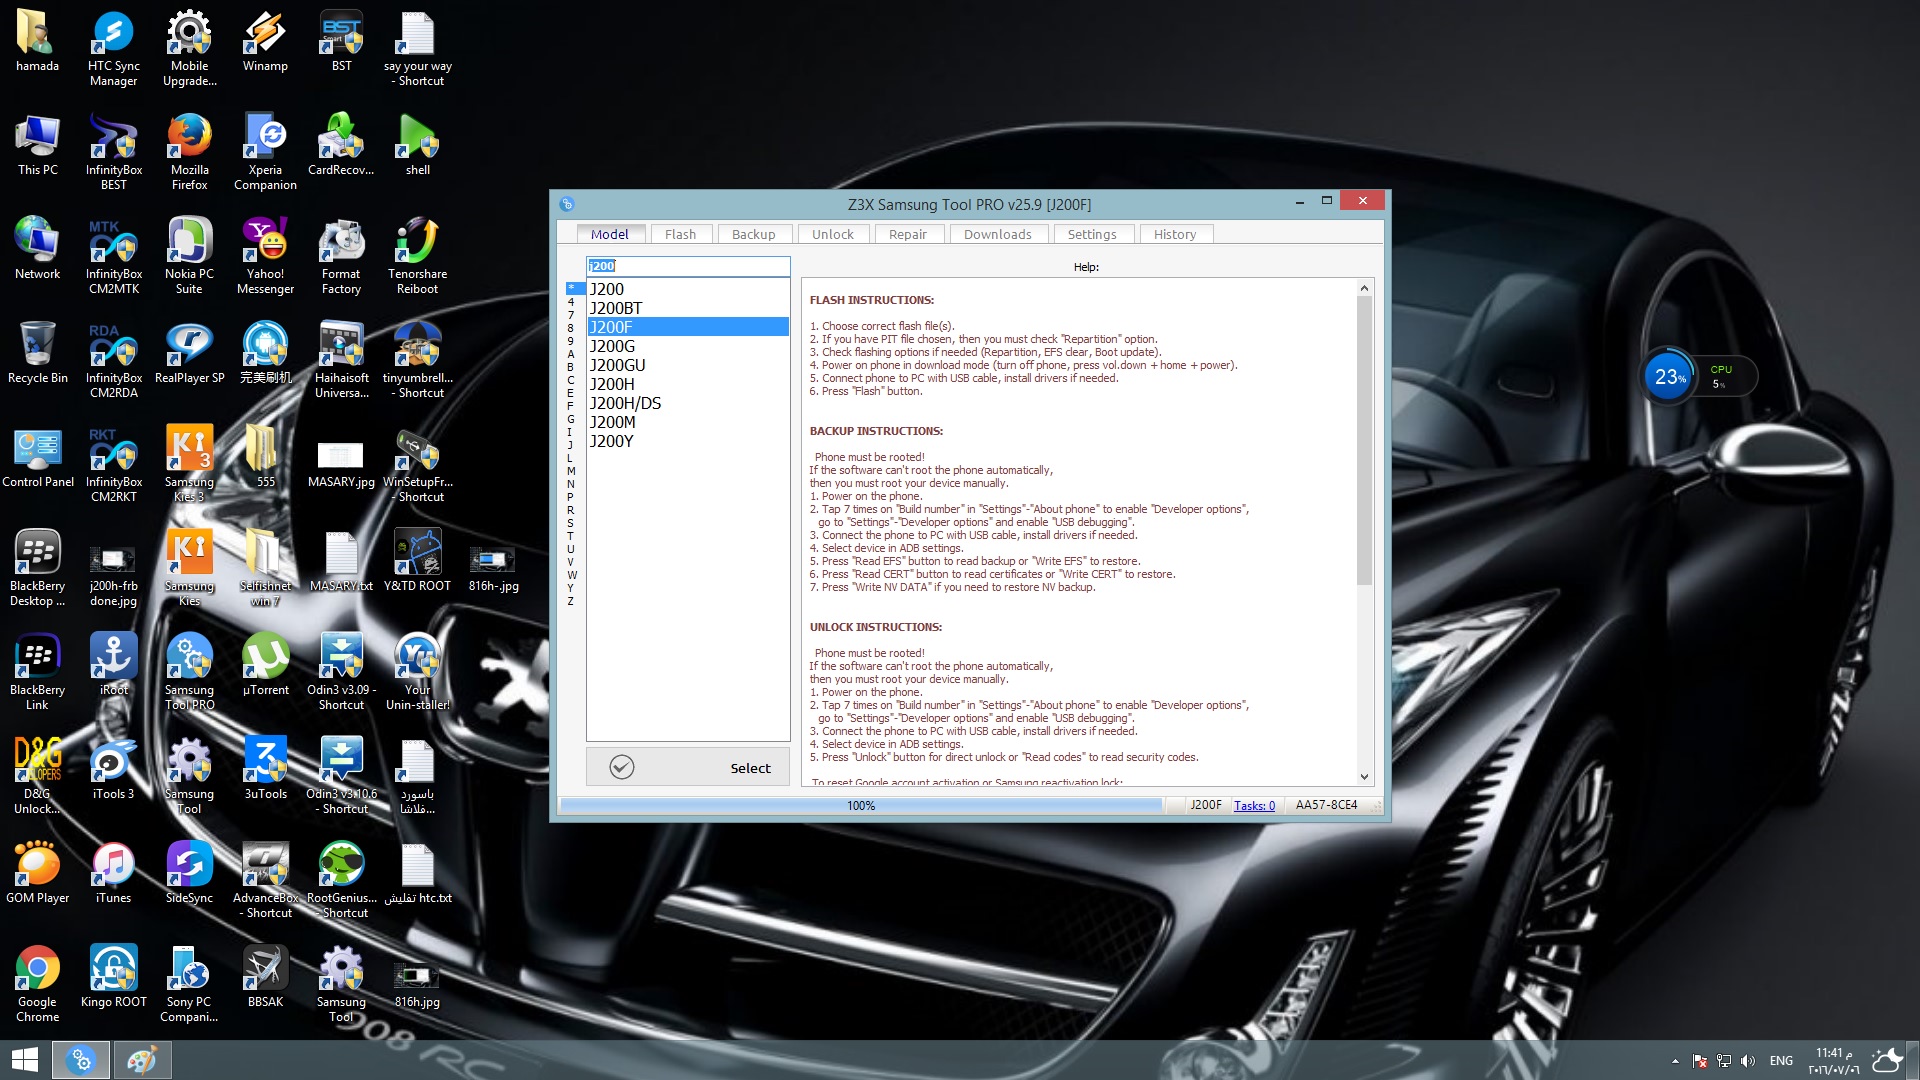1920x1080 pixels.
Task: Choose J200M from the model list
Action: click(x=688, y=422)
